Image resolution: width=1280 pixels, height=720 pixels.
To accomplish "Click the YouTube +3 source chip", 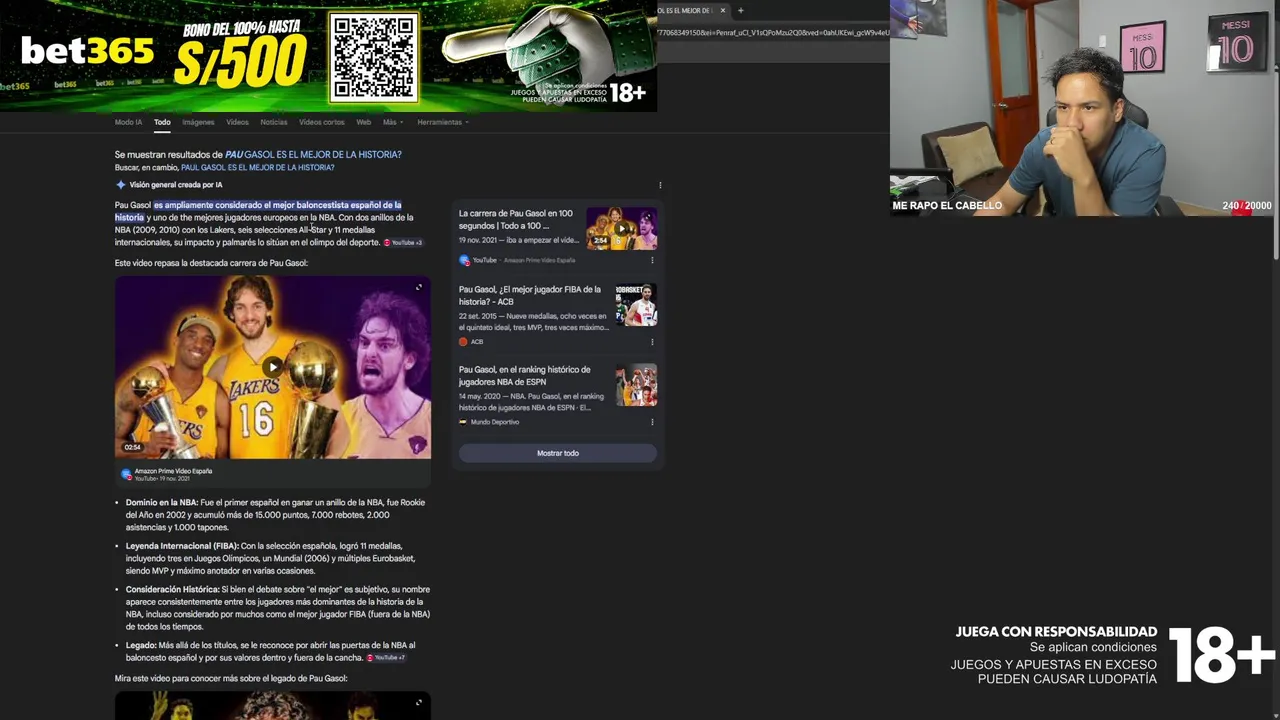I will 404,243.
